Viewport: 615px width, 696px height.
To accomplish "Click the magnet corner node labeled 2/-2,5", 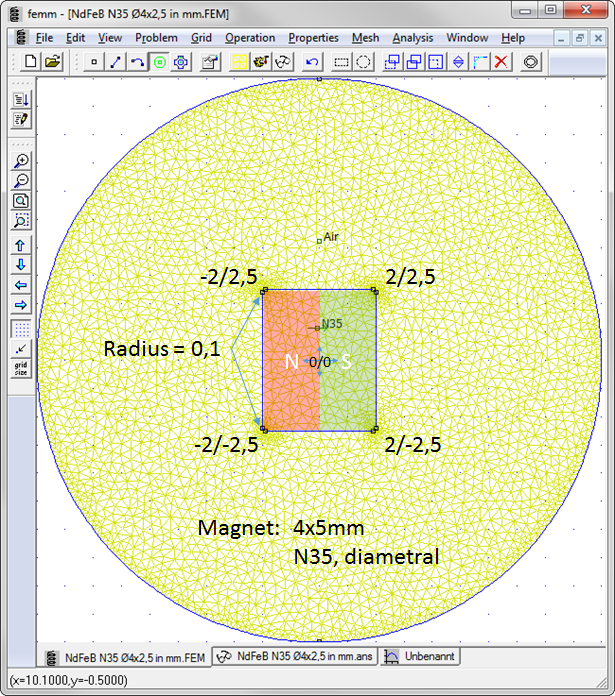I will coord(375,429).
